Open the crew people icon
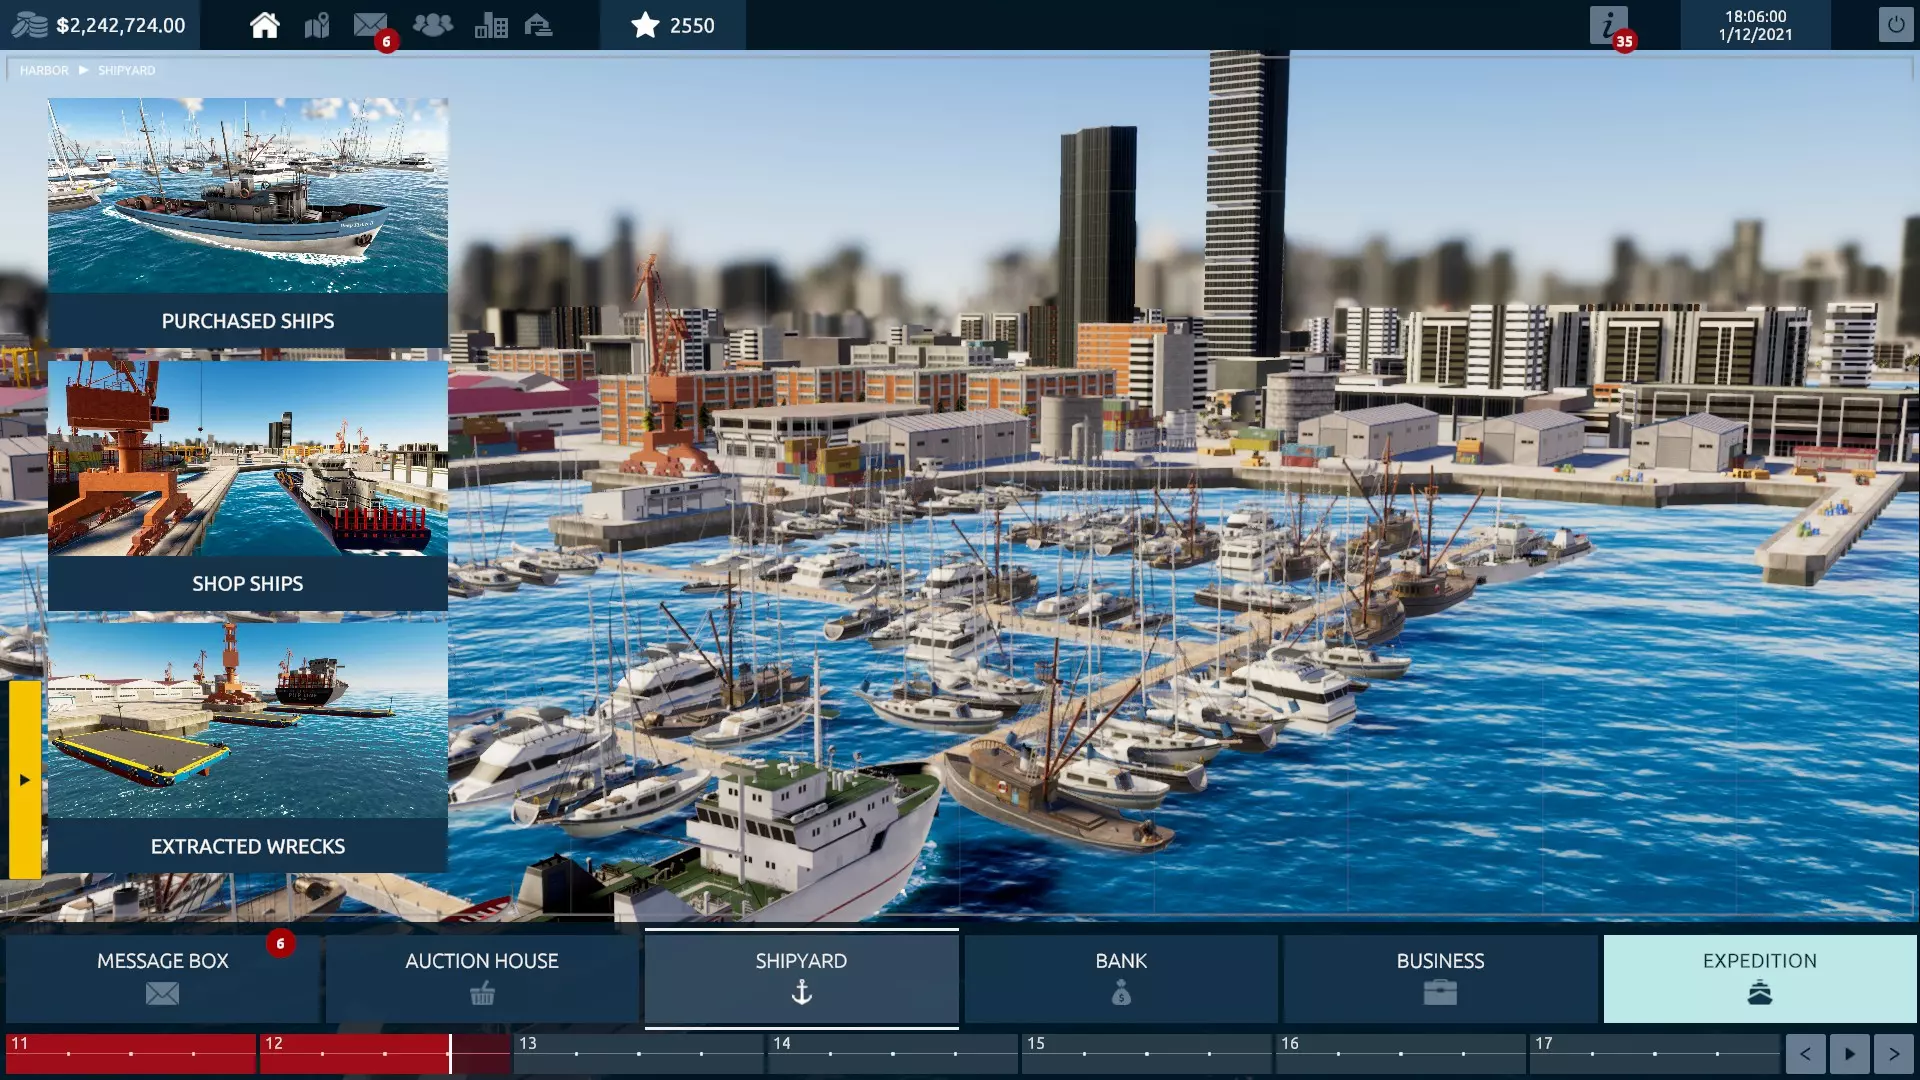The width and height of the screenshot is (1920, 1080). [432, 25]
